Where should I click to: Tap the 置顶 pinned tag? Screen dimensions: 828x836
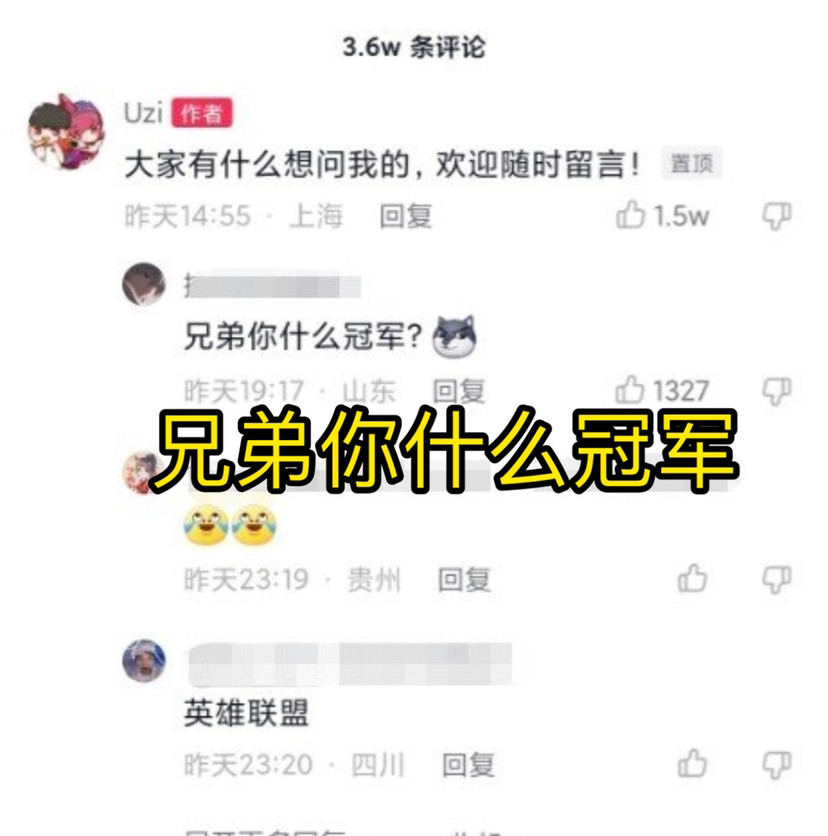[x=692, y=163]
